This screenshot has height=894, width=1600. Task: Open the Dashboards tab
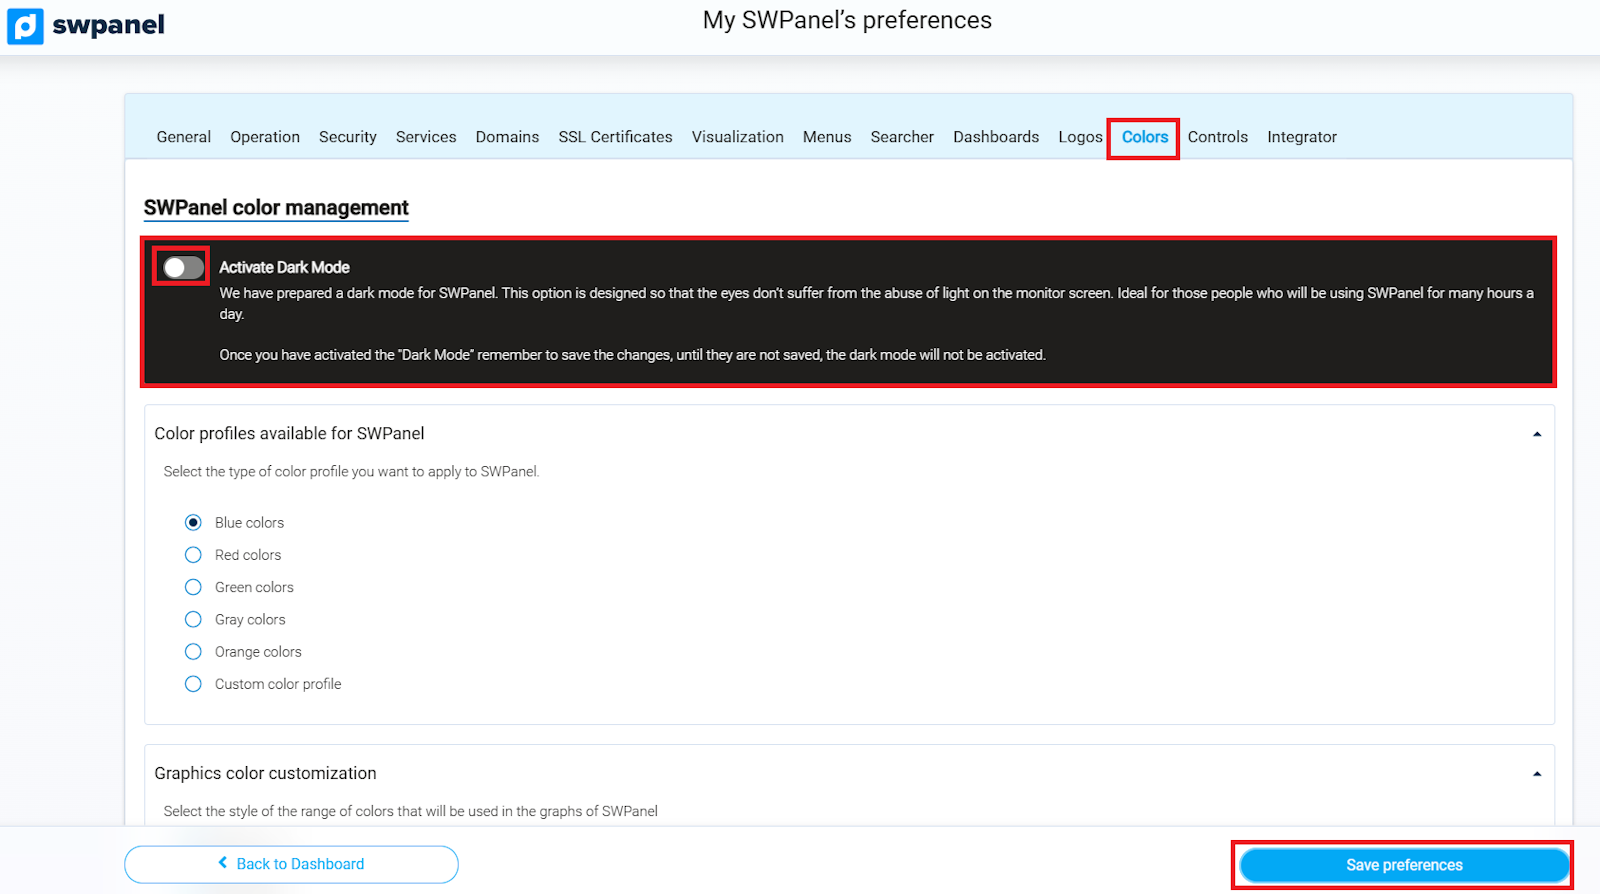point(995,137)
